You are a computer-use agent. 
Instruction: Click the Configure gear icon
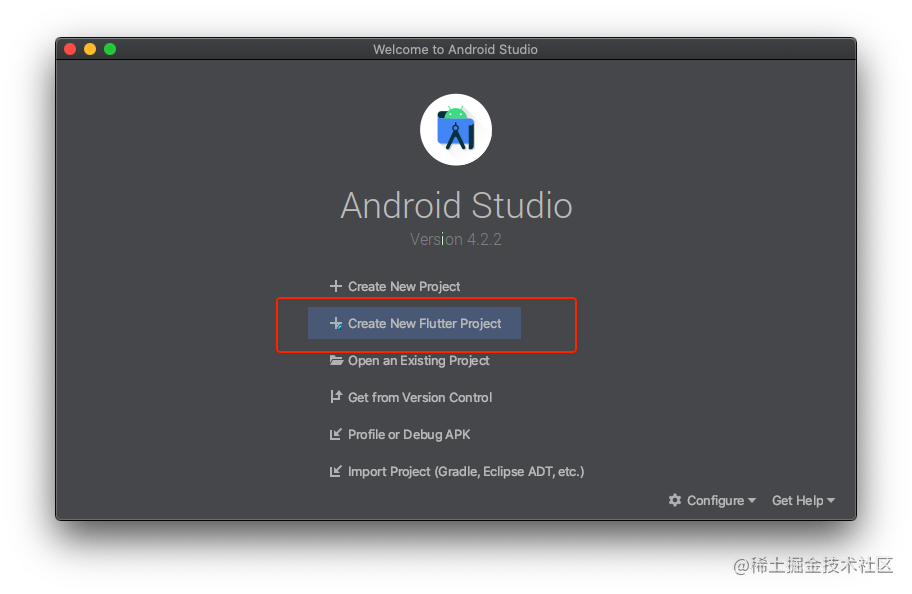pos(675,500)
